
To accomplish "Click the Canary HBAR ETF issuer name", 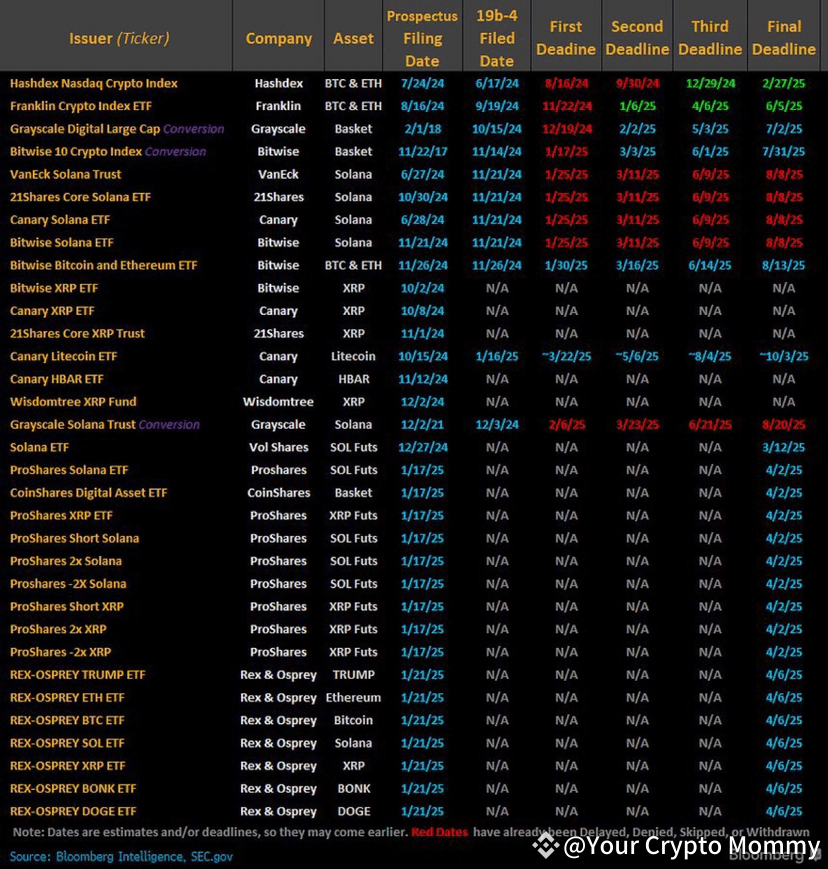I will [57, 379].
